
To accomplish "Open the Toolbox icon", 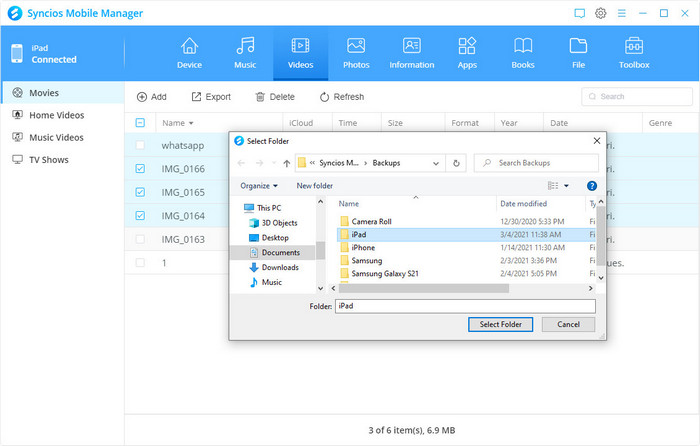I will click(634, 46).
